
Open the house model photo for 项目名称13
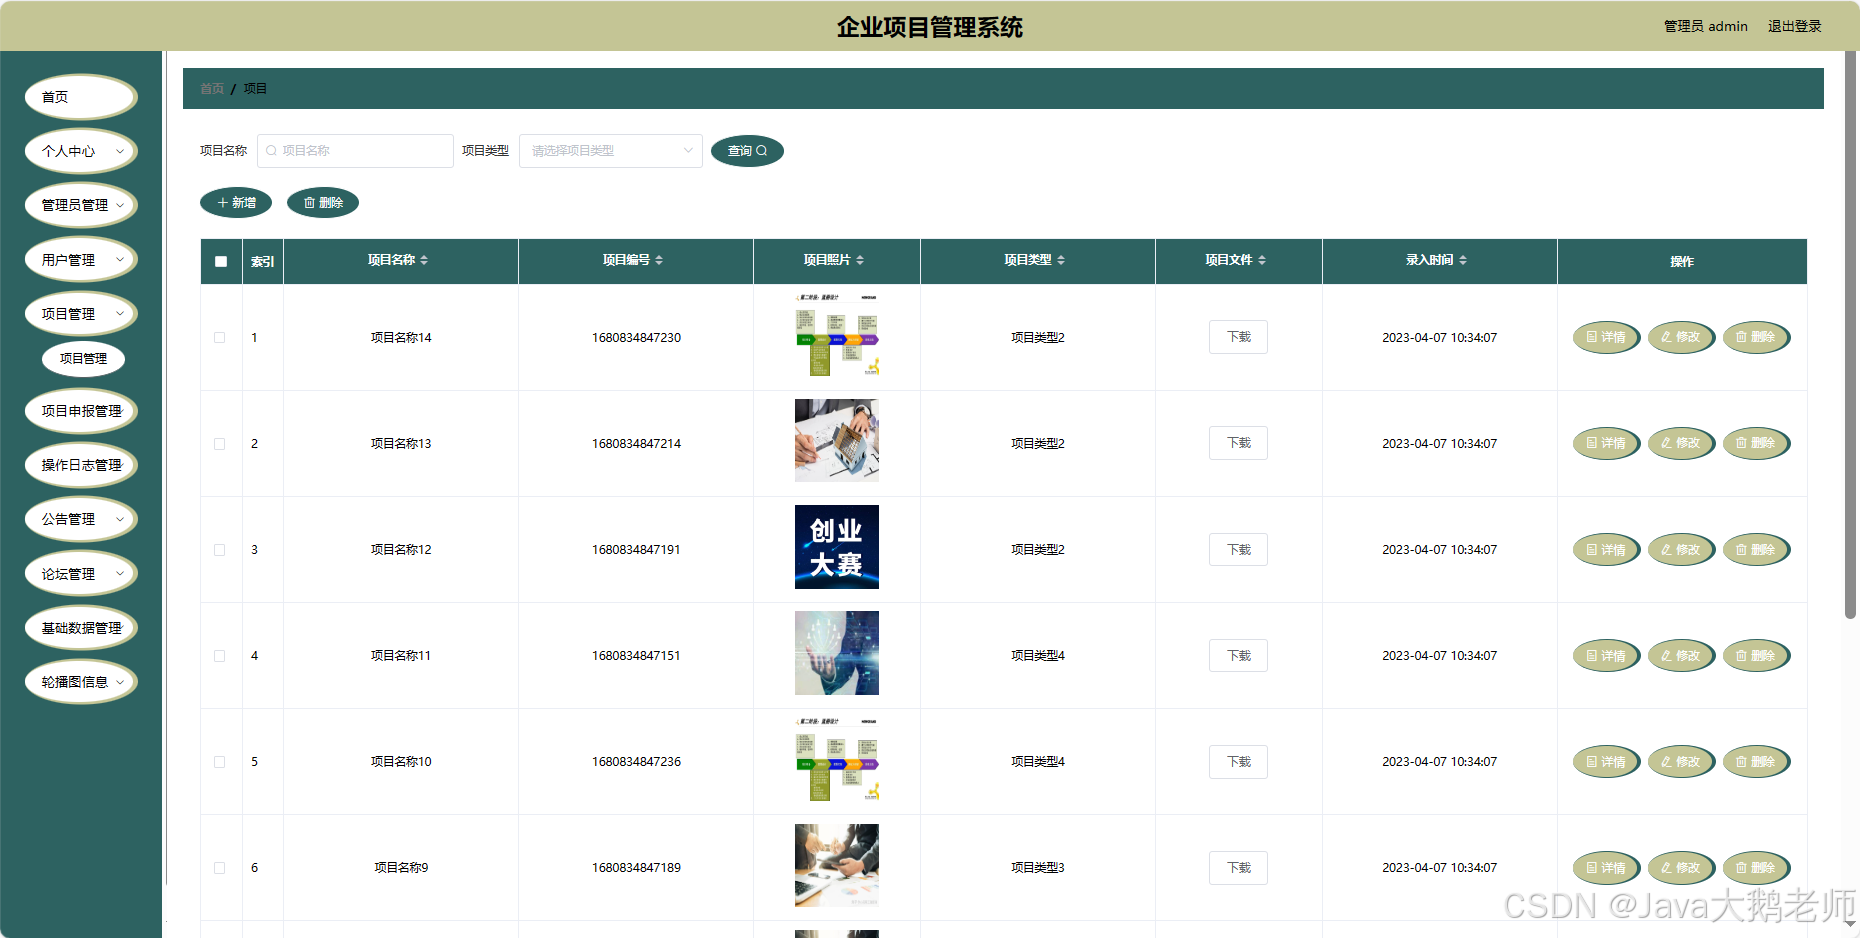[x=837, y=441]
